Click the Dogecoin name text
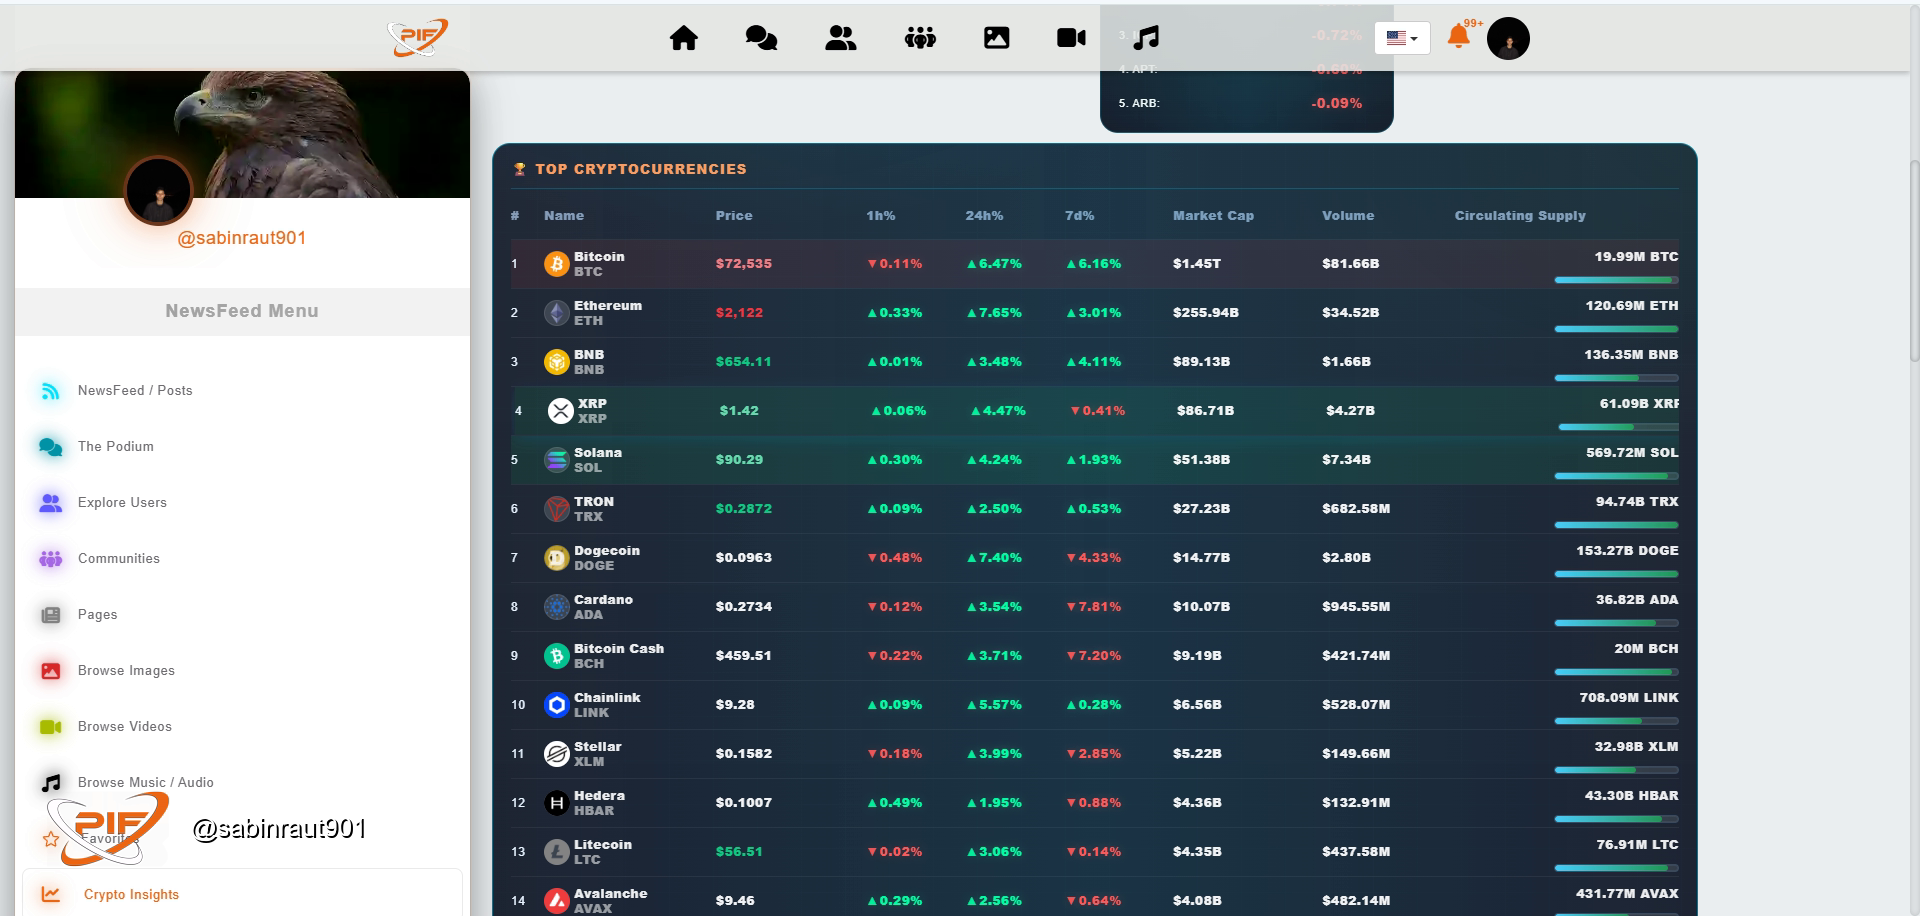This screenshot has width=1920, height=916. tap(607, 551)
